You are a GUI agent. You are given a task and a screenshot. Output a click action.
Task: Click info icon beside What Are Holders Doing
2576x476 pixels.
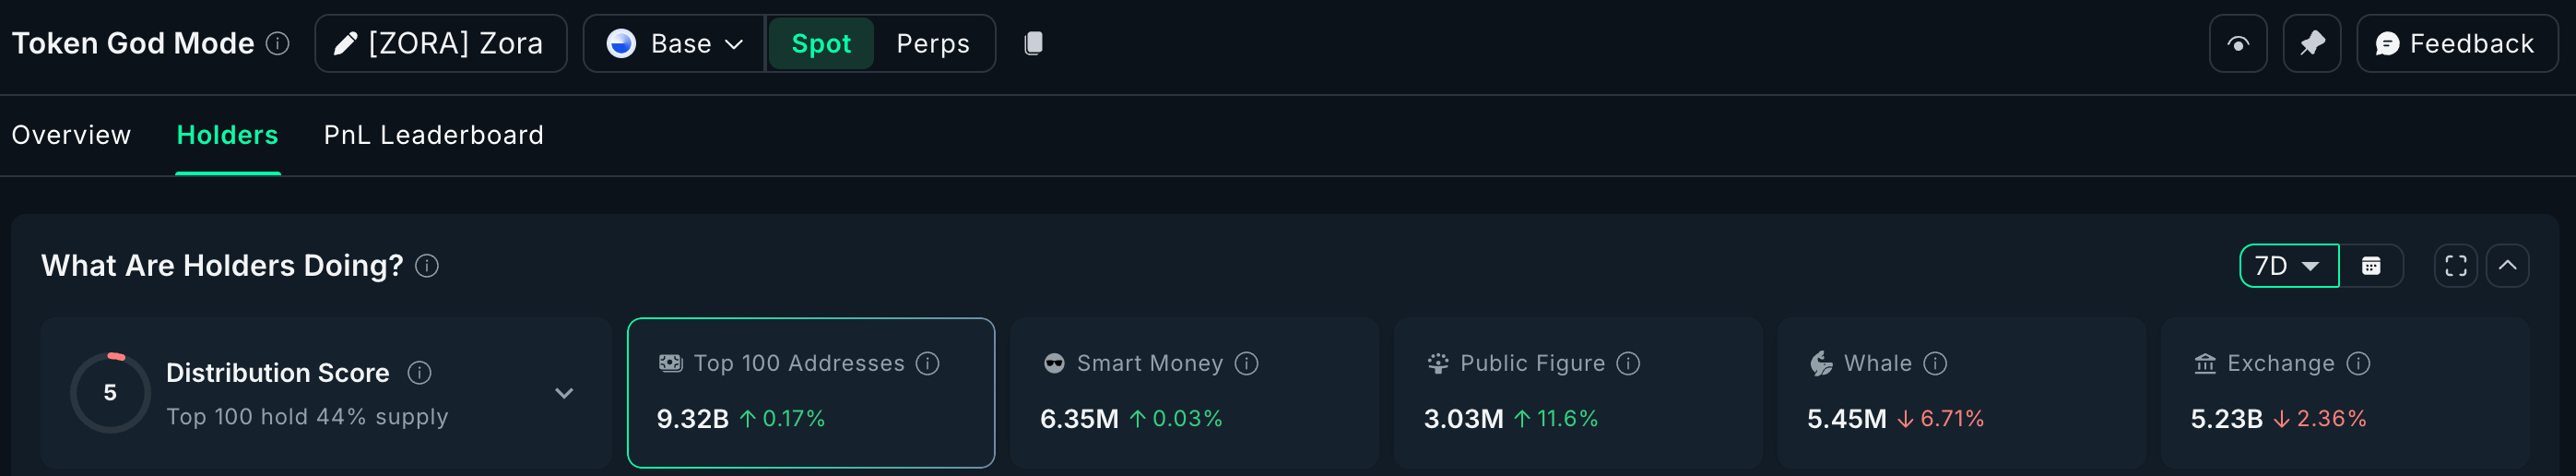427,266
